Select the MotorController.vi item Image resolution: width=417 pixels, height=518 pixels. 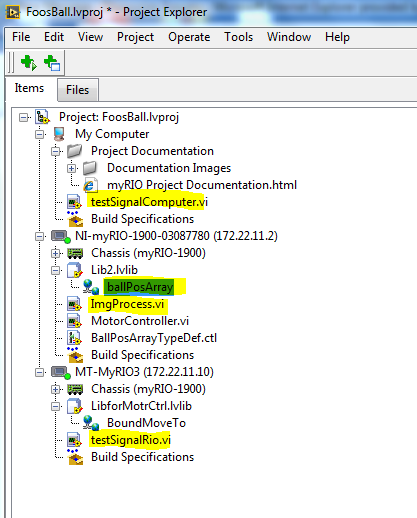tap(140, 321)
